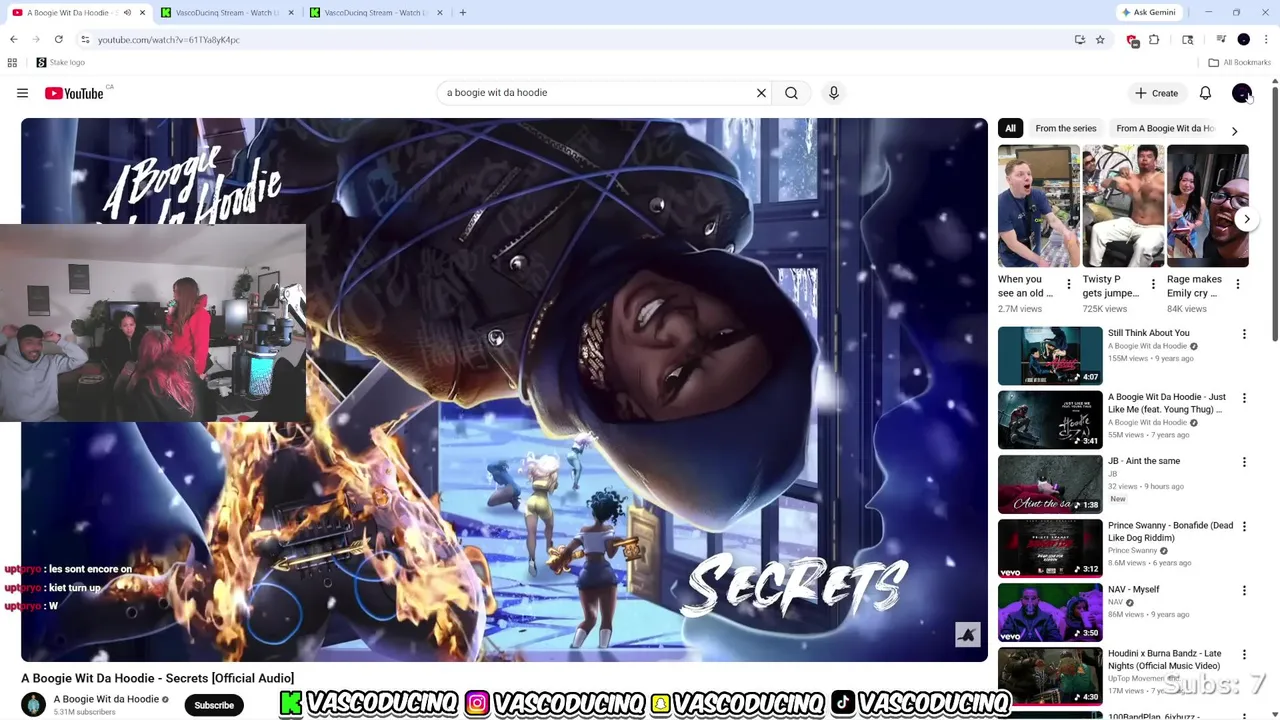Go back in browser history
Image resolution: width=1280 pixels, height=720 pixels.
(13, 39)
